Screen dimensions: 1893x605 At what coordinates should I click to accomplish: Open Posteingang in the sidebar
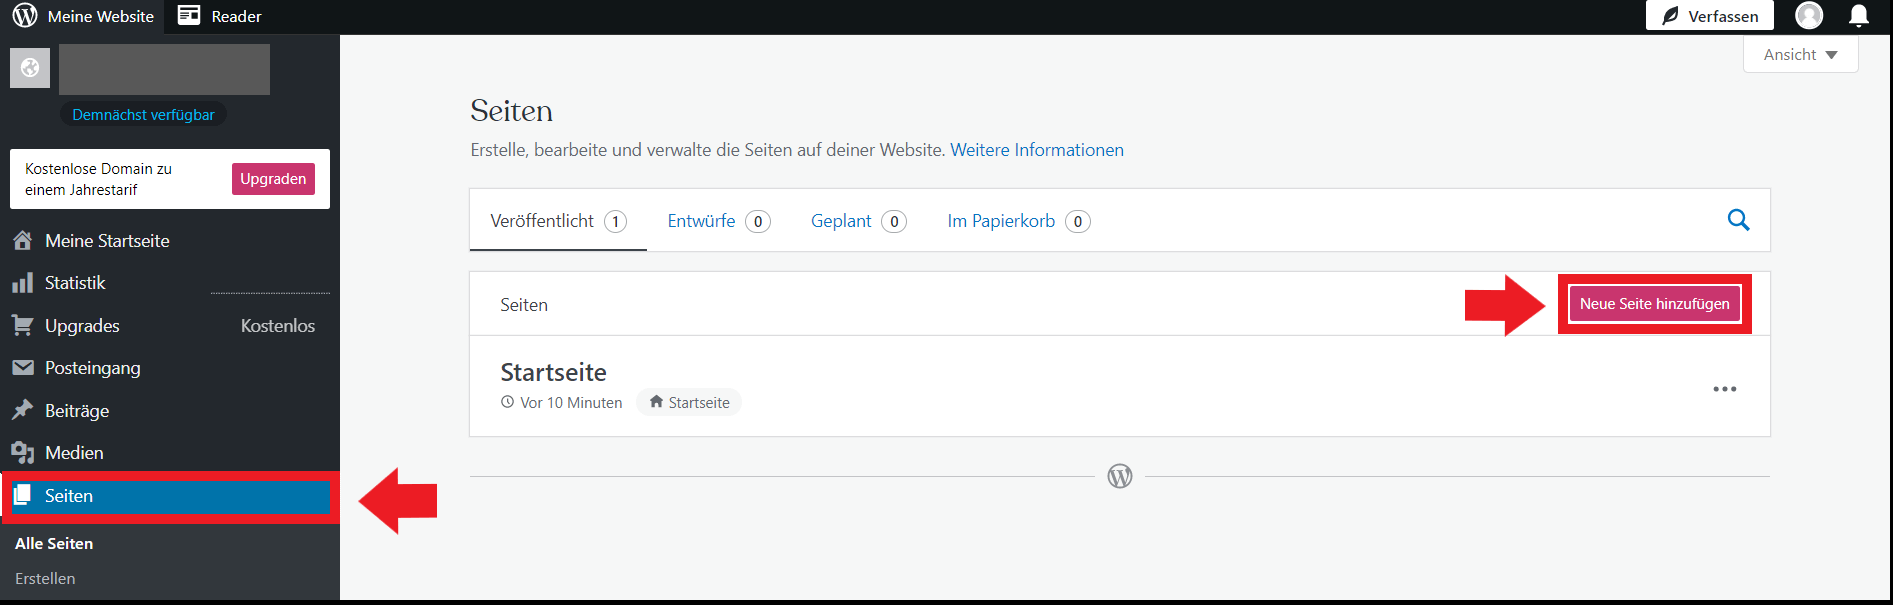click(x=92, y=368)
